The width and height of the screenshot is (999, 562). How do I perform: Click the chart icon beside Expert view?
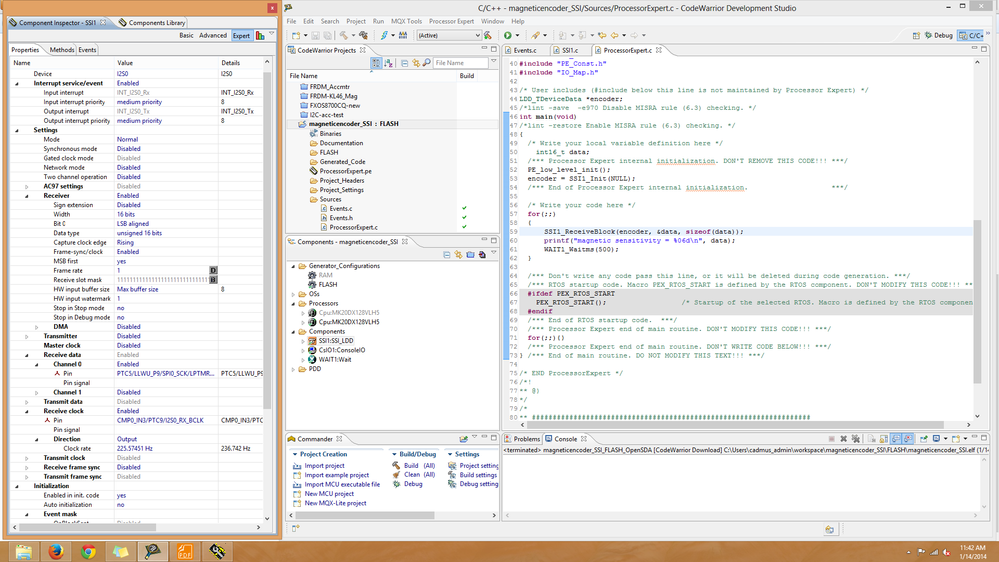click(x=260, y=35)
